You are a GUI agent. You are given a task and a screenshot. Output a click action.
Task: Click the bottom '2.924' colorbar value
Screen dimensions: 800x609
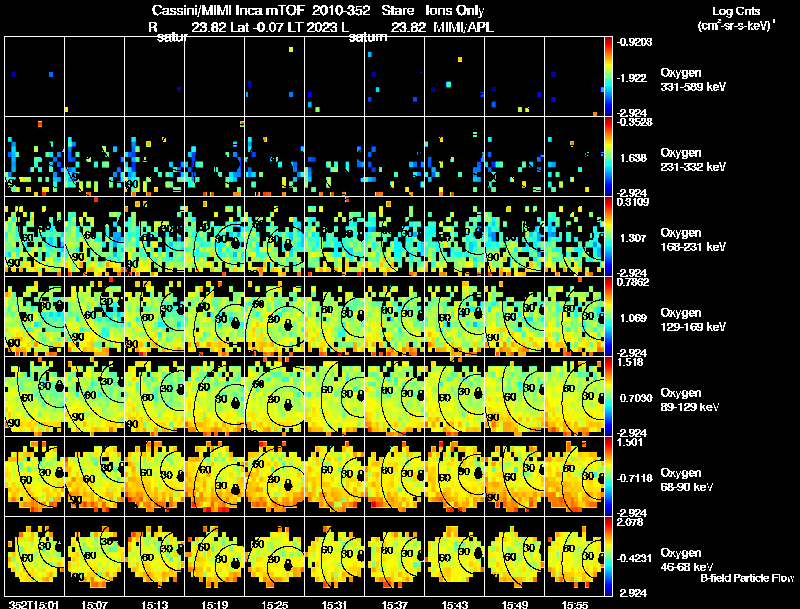[x=633, y=593]
